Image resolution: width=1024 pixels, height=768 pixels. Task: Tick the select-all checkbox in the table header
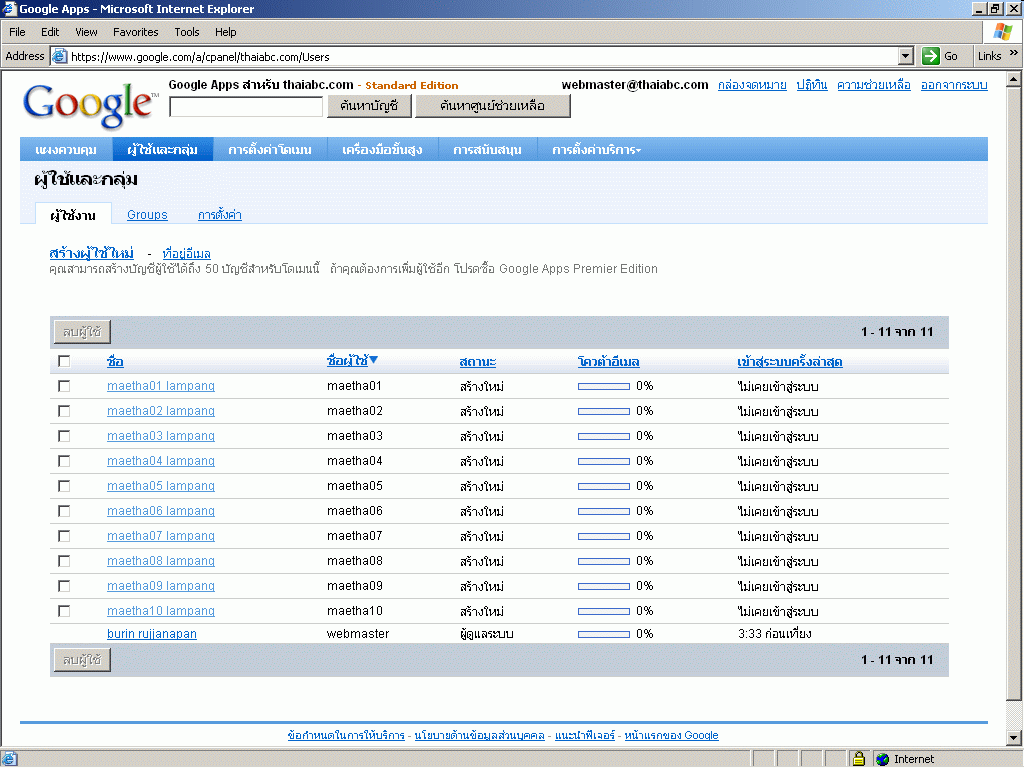coord(64,361)
